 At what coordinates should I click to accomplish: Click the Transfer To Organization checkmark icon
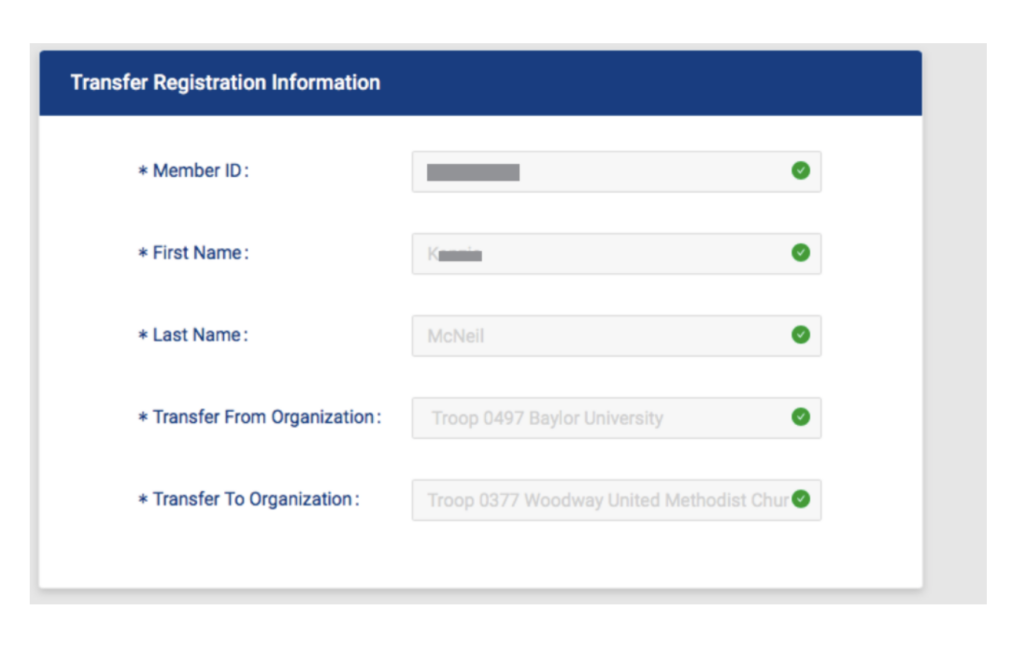coord(800,499)
